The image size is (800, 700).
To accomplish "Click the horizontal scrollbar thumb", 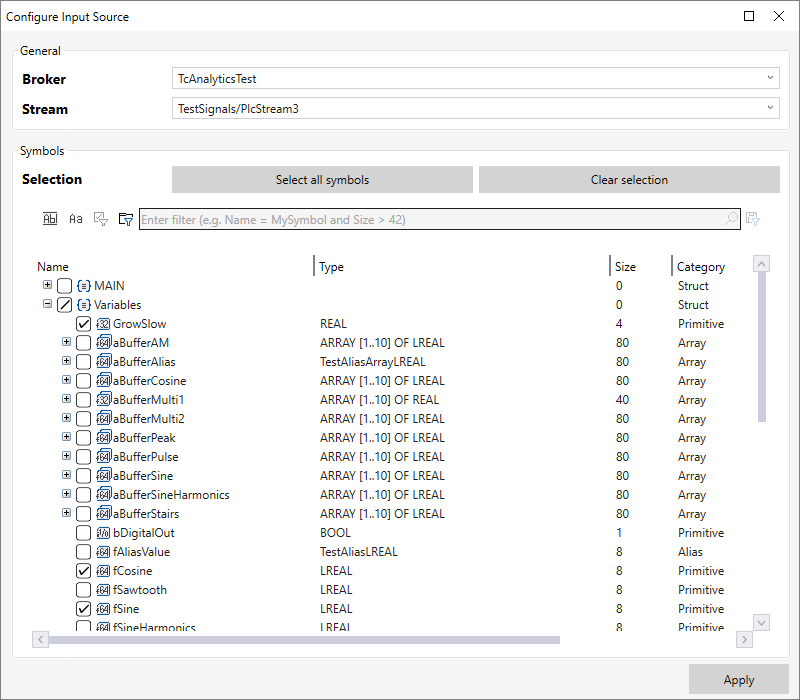I will (304, 640).
